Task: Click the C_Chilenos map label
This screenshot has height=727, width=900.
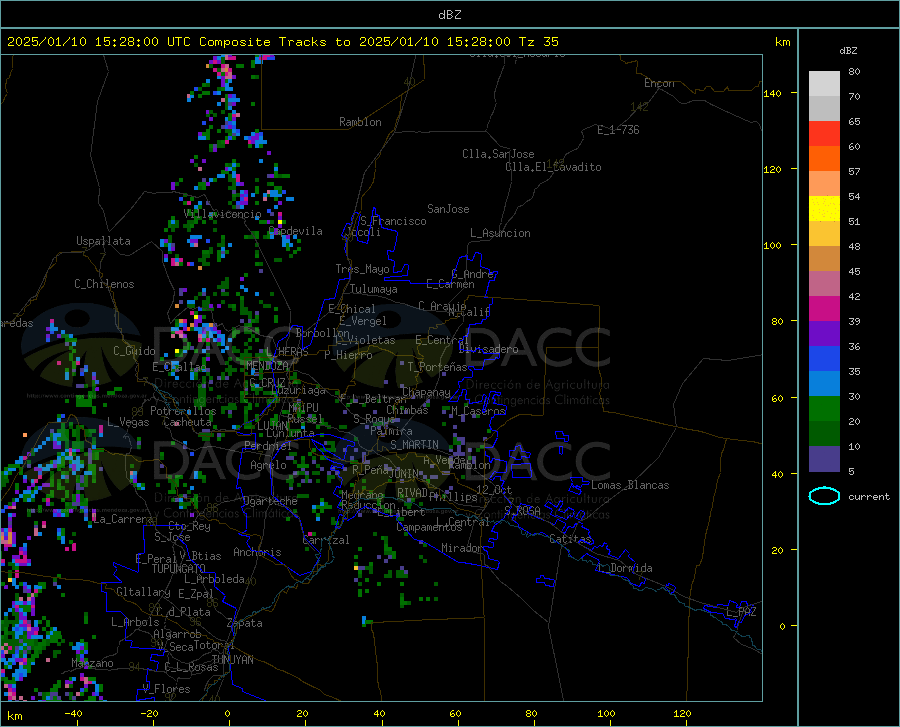Action: tap(104, 284)
